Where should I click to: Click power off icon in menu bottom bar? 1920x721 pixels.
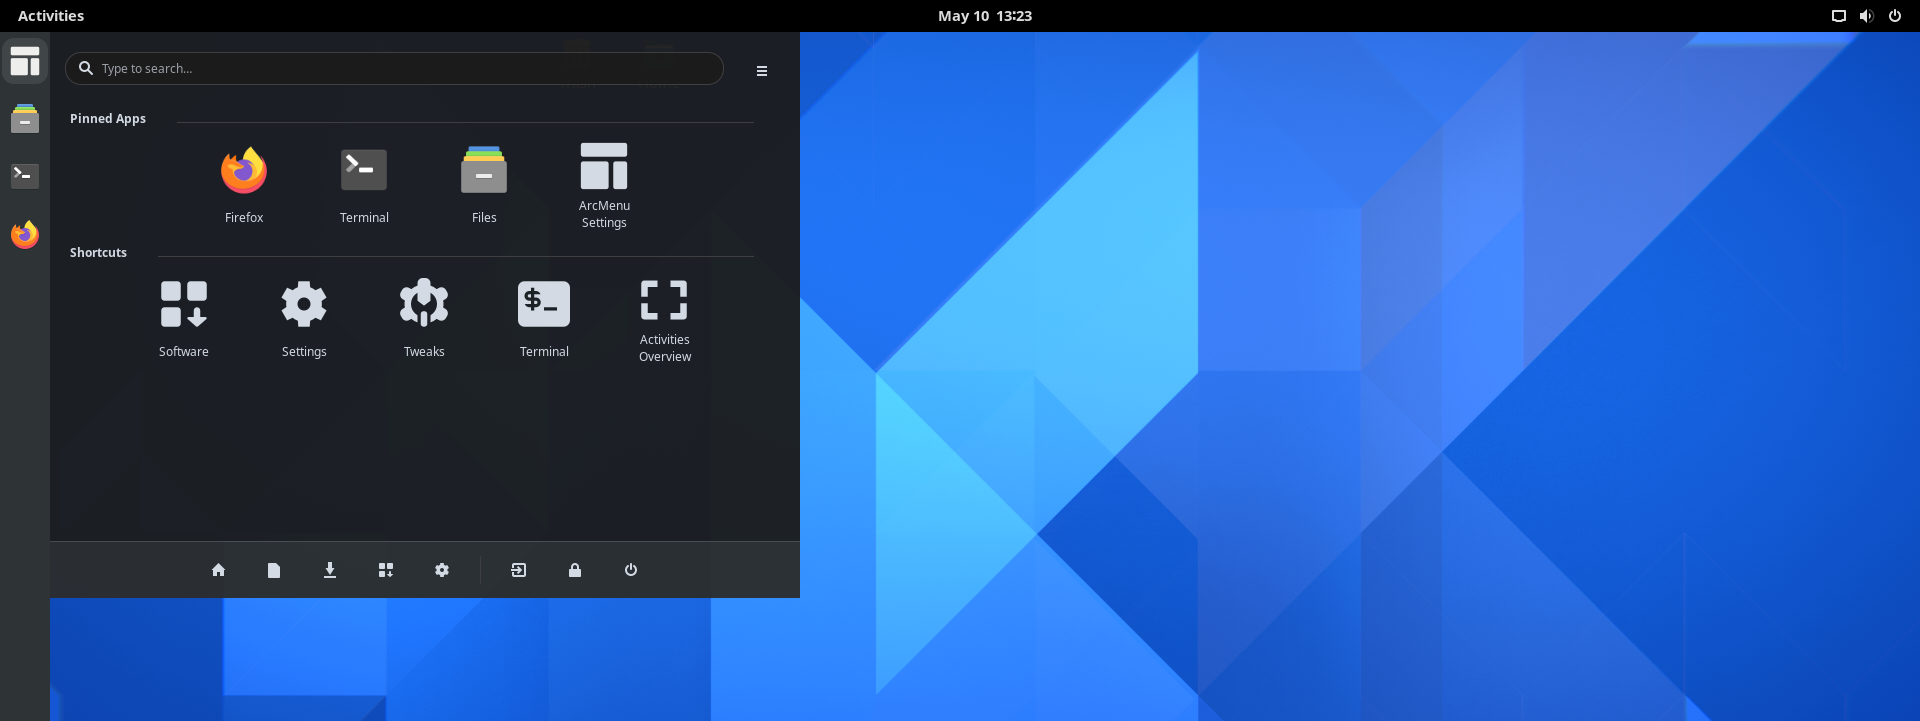[x=631, y=570]
